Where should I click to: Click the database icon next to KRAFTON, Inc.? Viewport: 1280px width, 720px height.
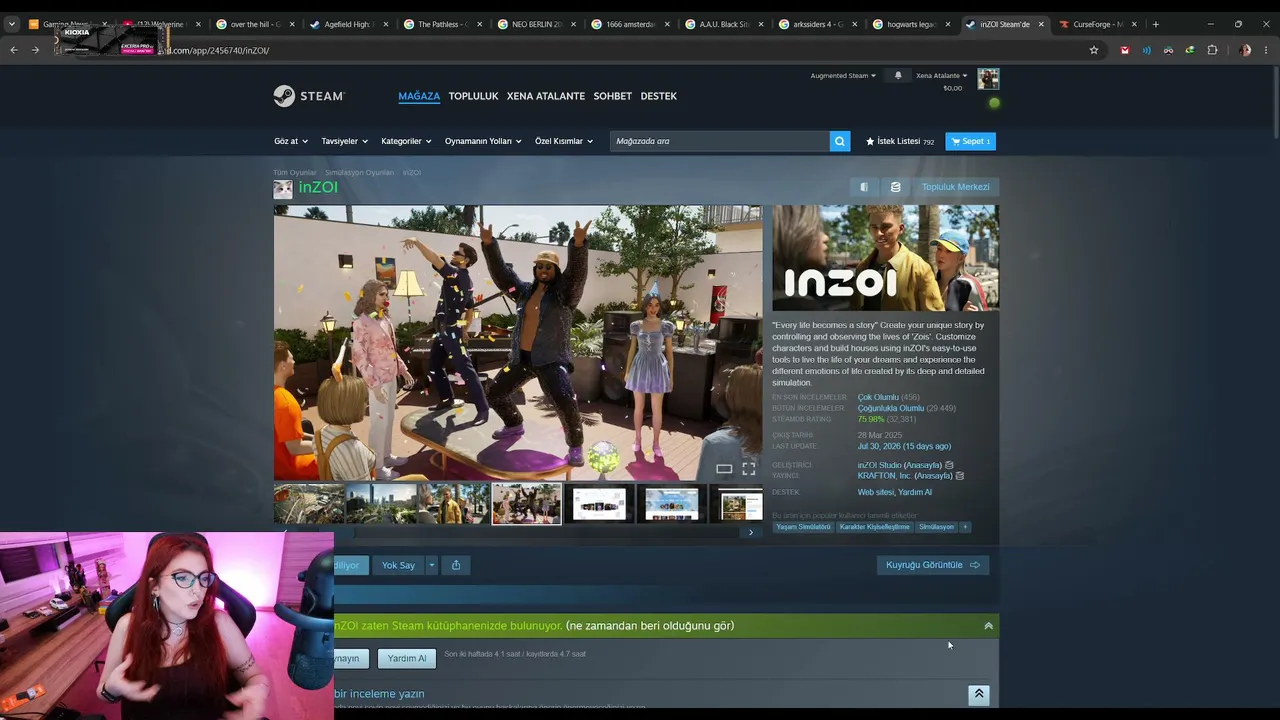[x=959, y=476]
